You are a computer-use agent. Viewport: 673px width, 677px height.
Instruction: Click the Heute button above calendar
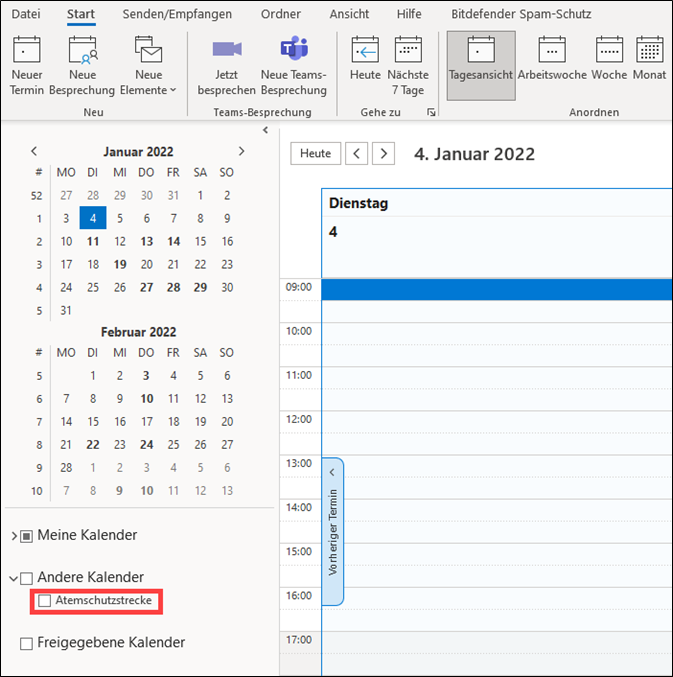tap(315, 153)
